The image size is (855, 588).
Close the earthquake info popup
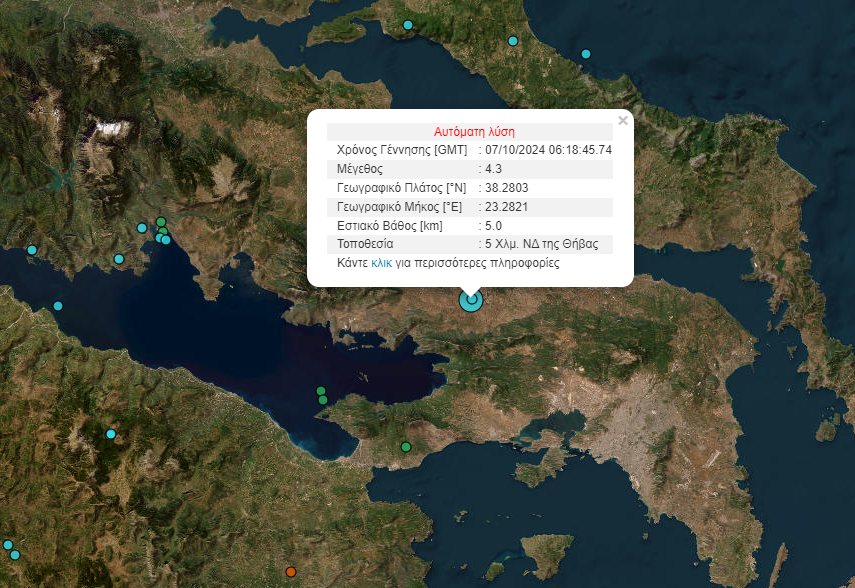click(623, 121)
